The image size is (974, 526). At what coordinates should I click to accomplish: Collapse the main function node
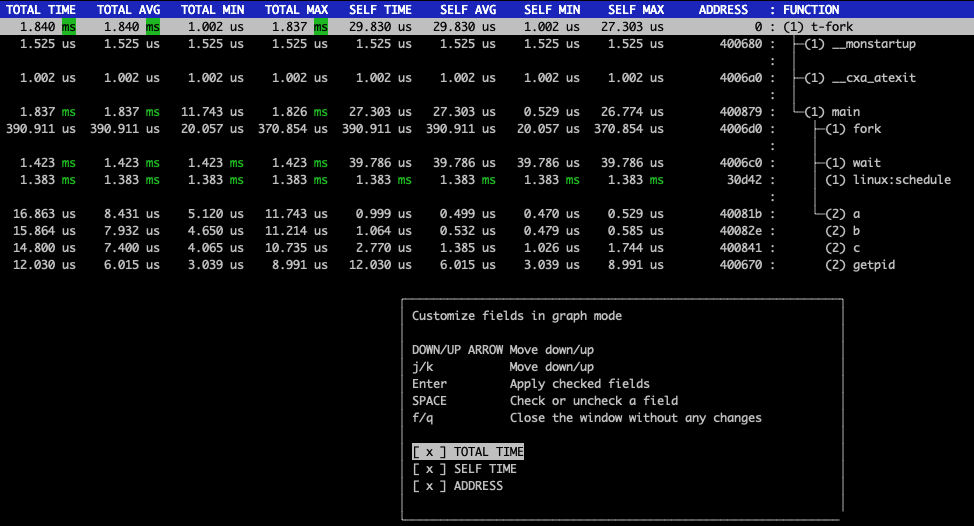(832, 112)
